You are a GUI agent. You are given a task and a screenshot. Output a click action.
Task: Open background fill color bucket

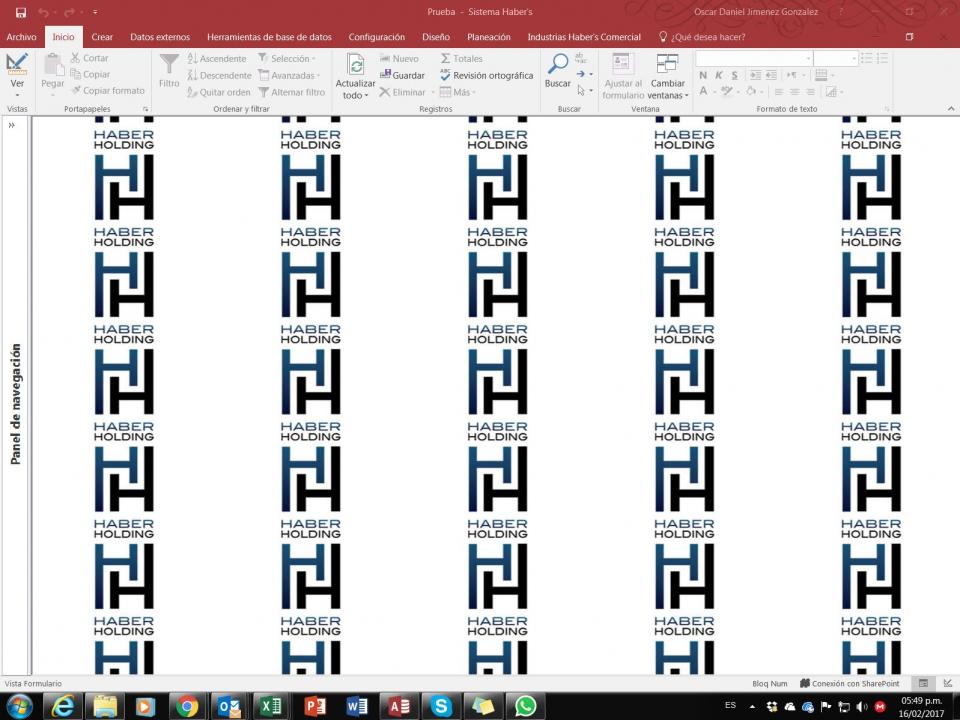pyautogui.click(x=754, y=92)
